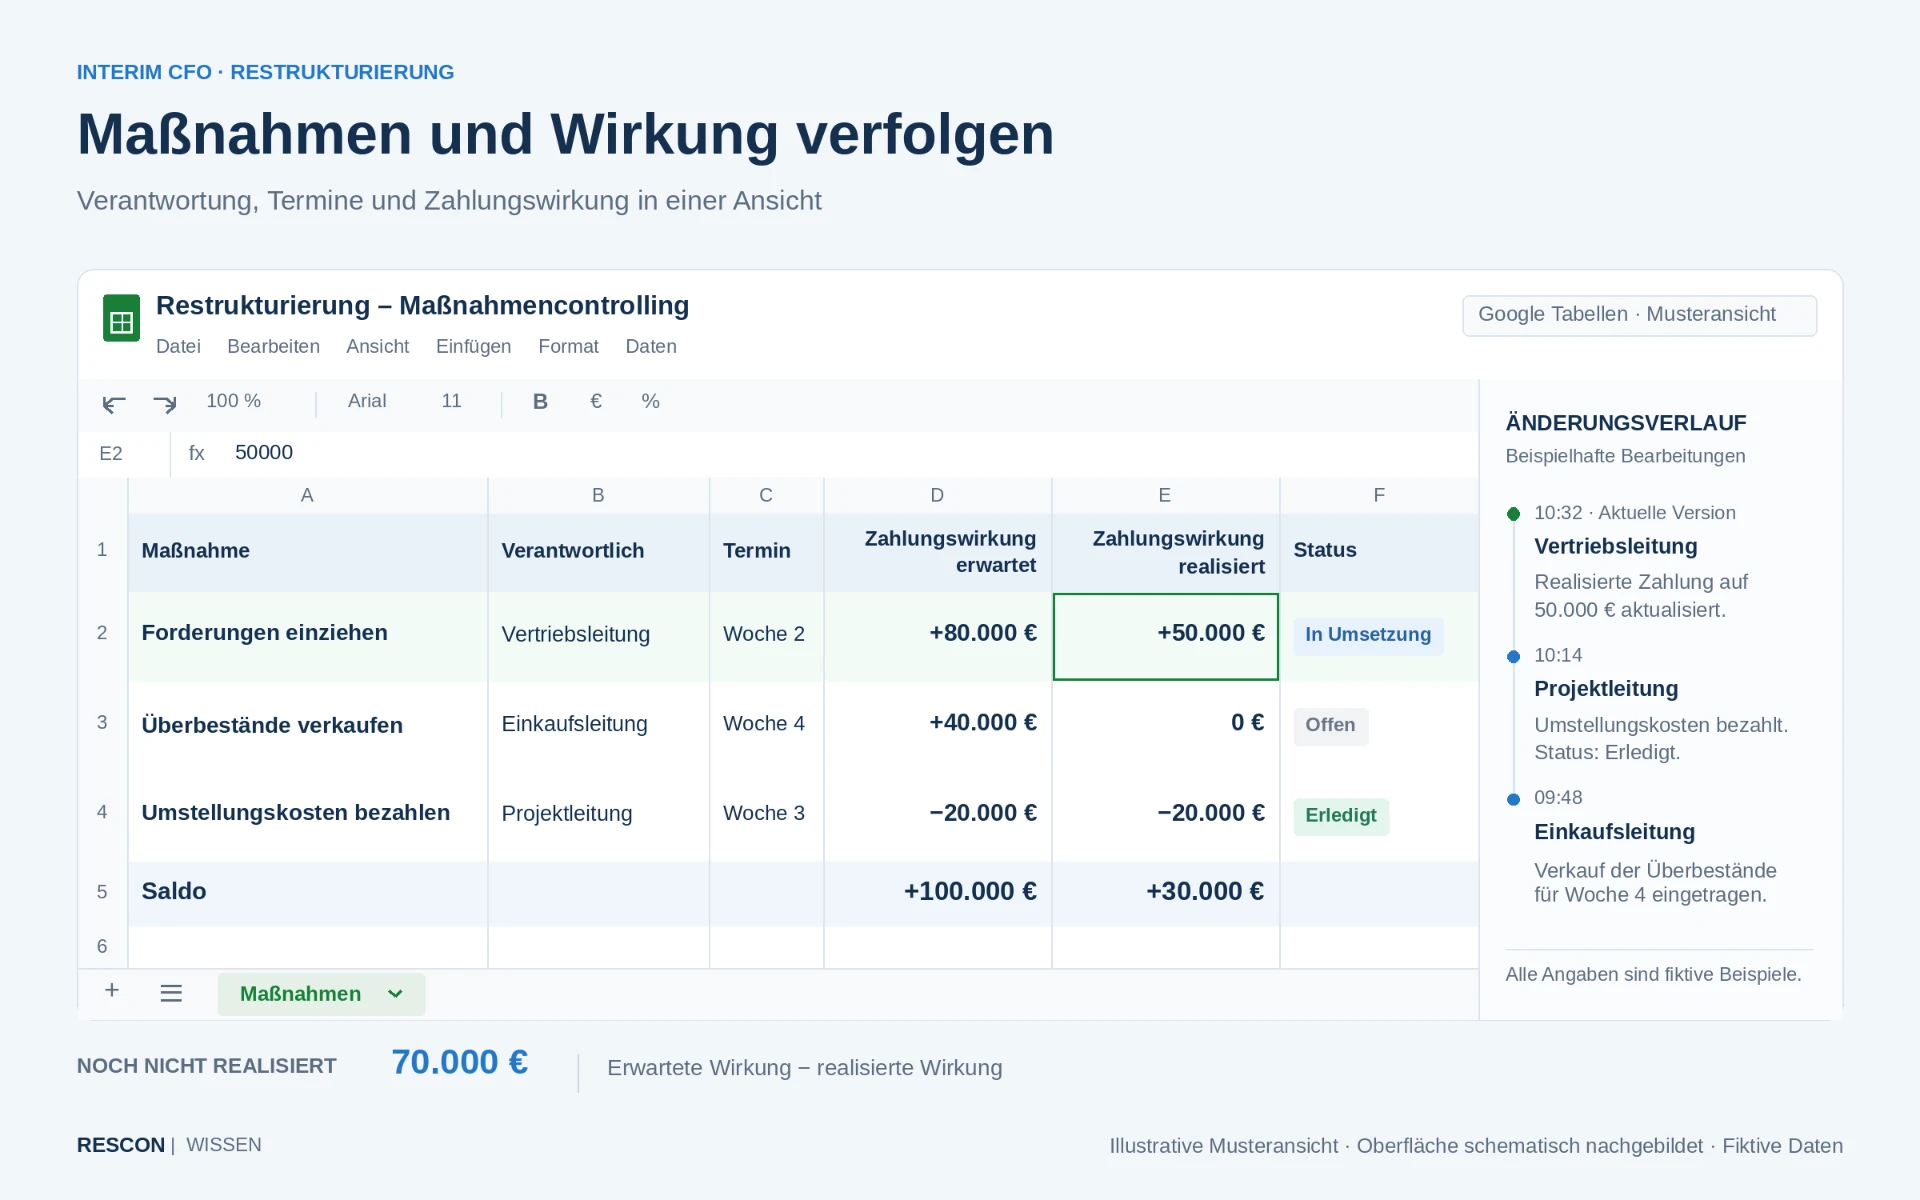Viewport: 1920px width, 1200px height.
Task: Select column header A
Action: click(x=307, y=495)
